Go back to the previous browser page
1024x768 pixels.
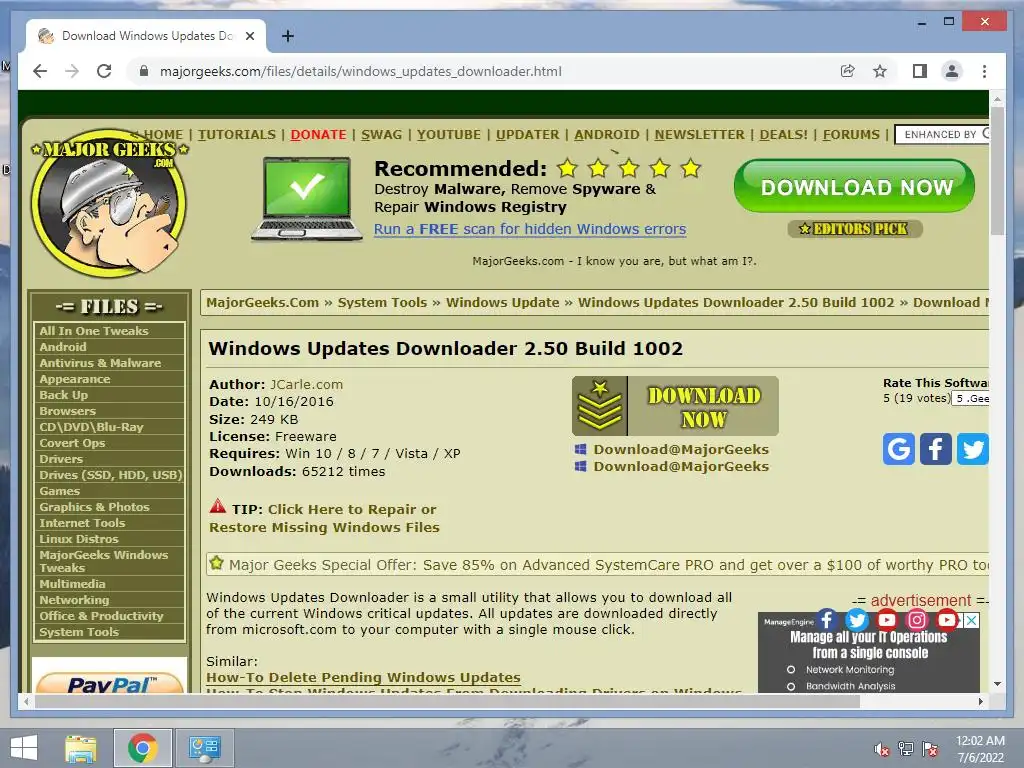click(x=40, y=71)
